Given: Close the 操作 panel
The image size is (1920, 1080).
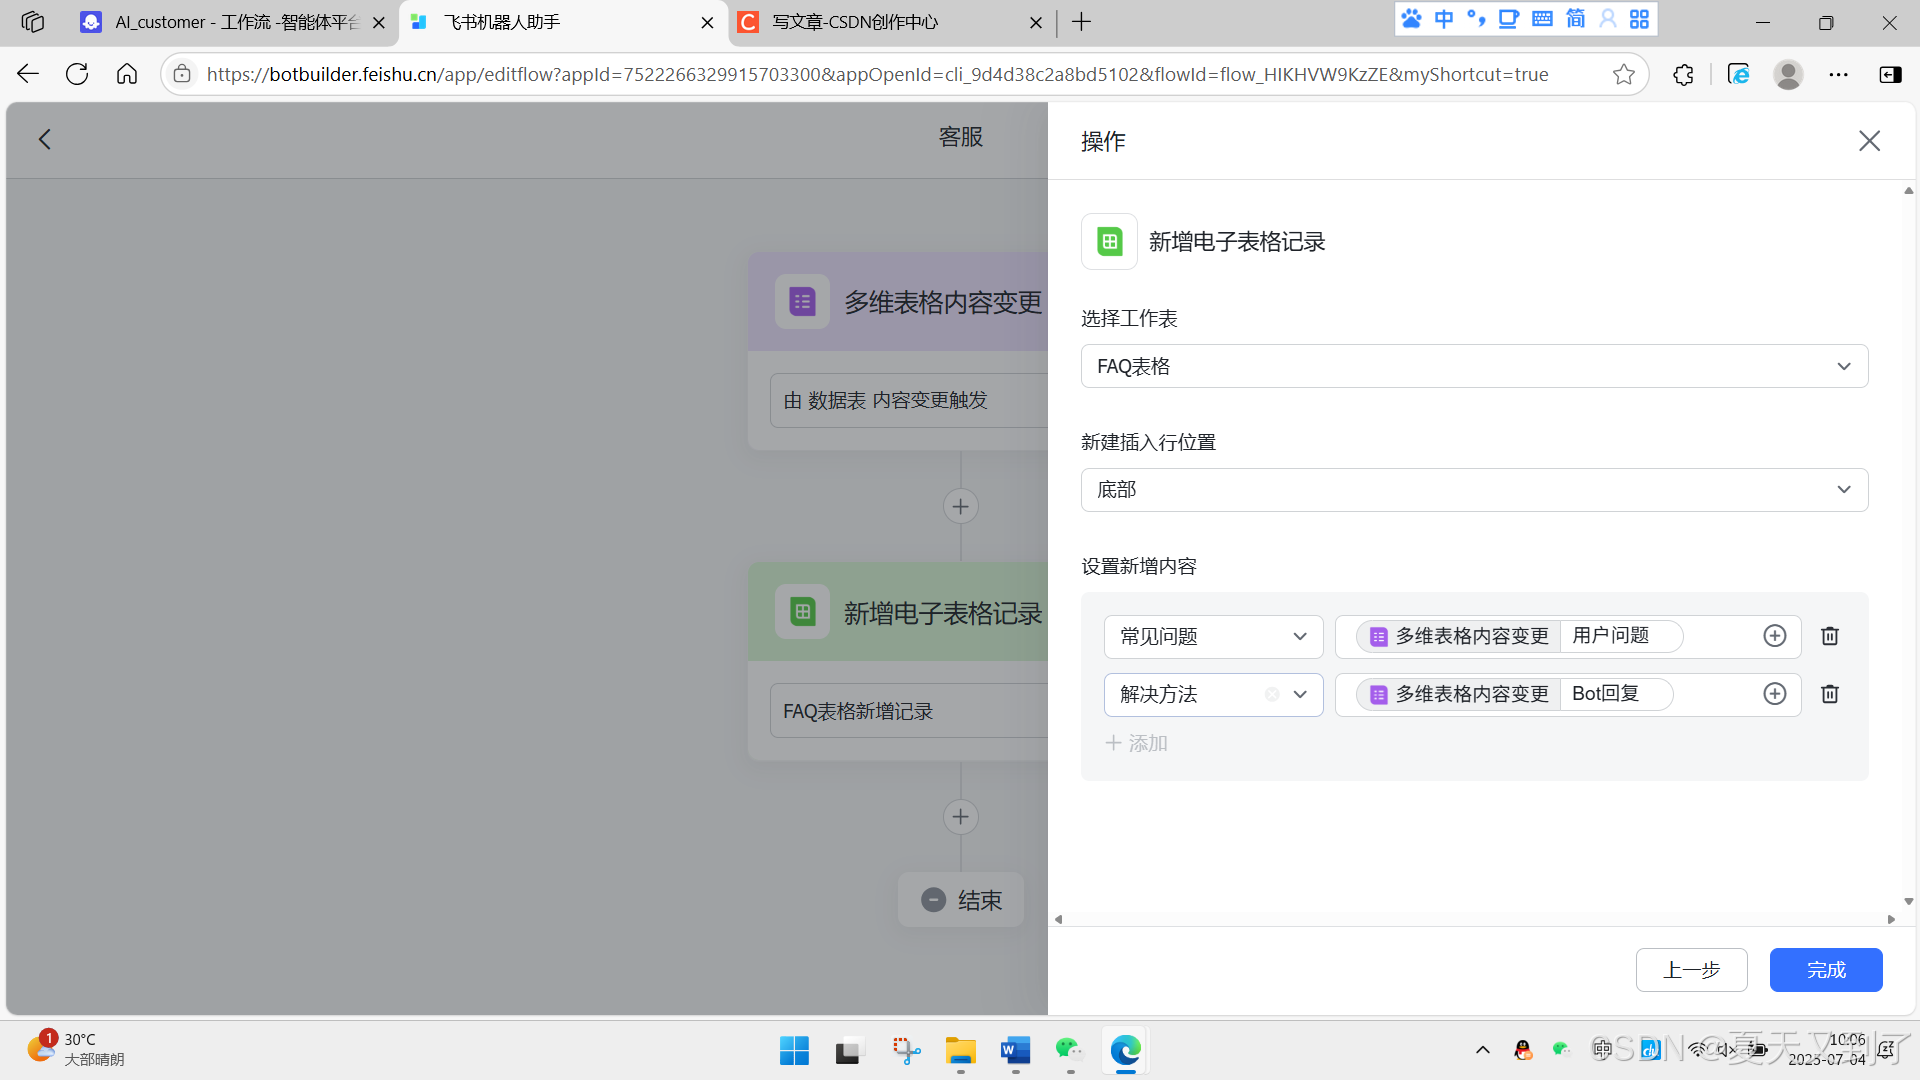Looking at the screenshot, I should tap(1869, 141).
